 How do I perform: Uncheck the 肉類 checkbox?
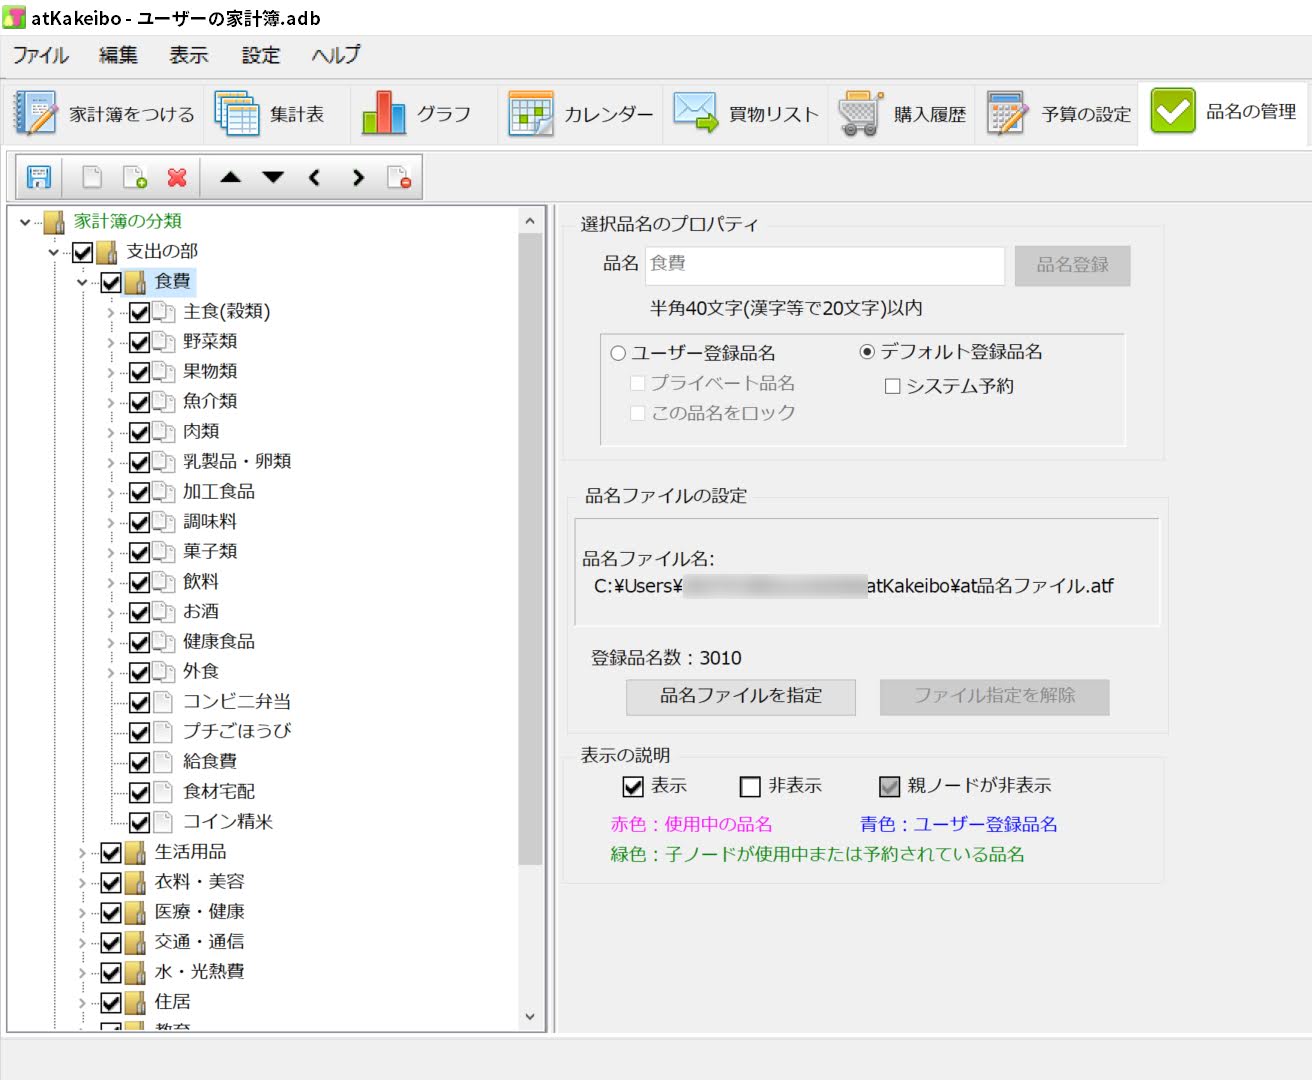coord(140,433)
